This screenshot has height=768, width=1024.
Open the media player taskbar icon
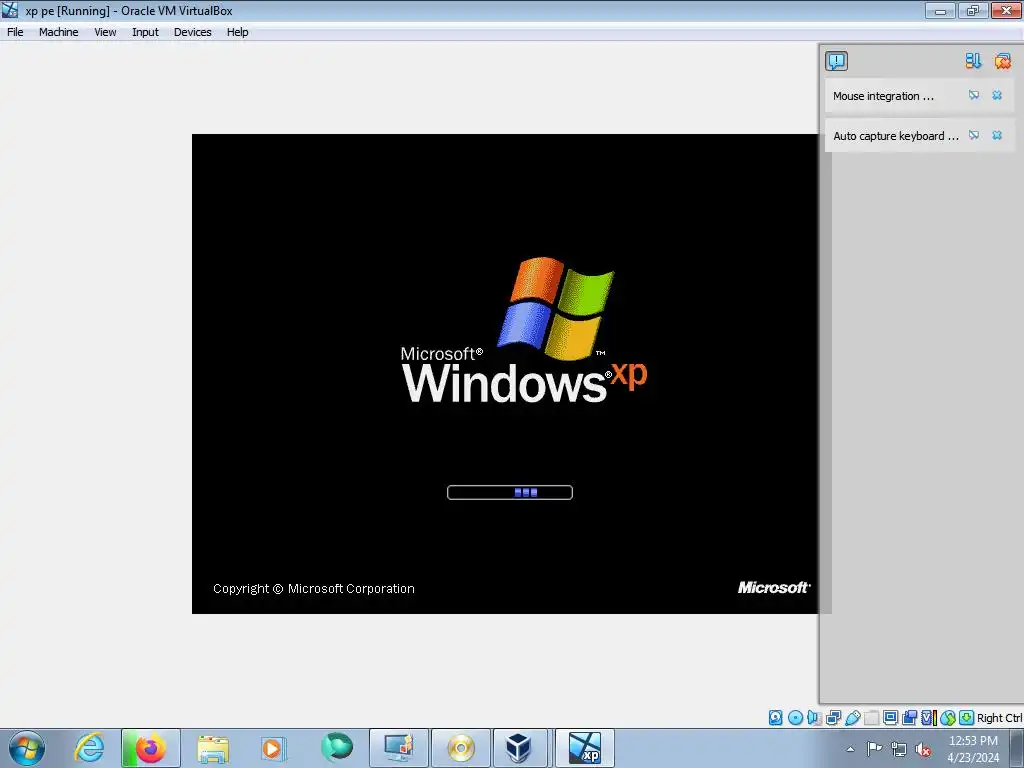[273, 748]
